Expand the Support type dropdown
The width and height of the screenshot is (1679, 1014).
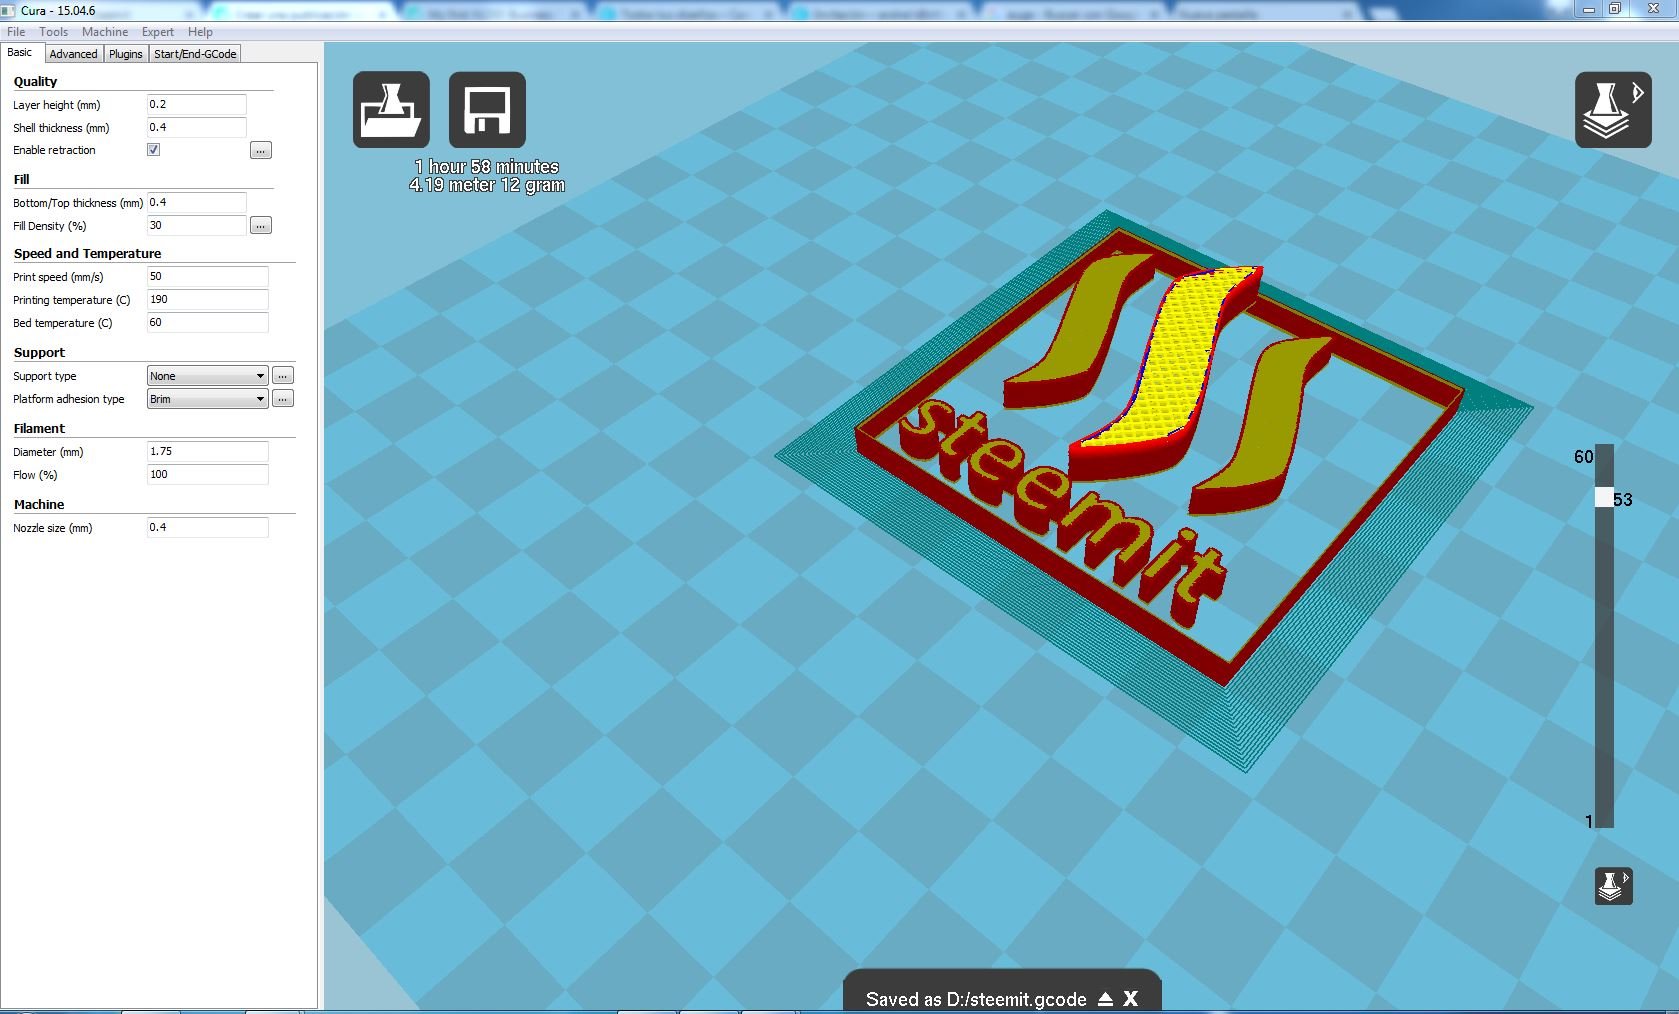207,376
